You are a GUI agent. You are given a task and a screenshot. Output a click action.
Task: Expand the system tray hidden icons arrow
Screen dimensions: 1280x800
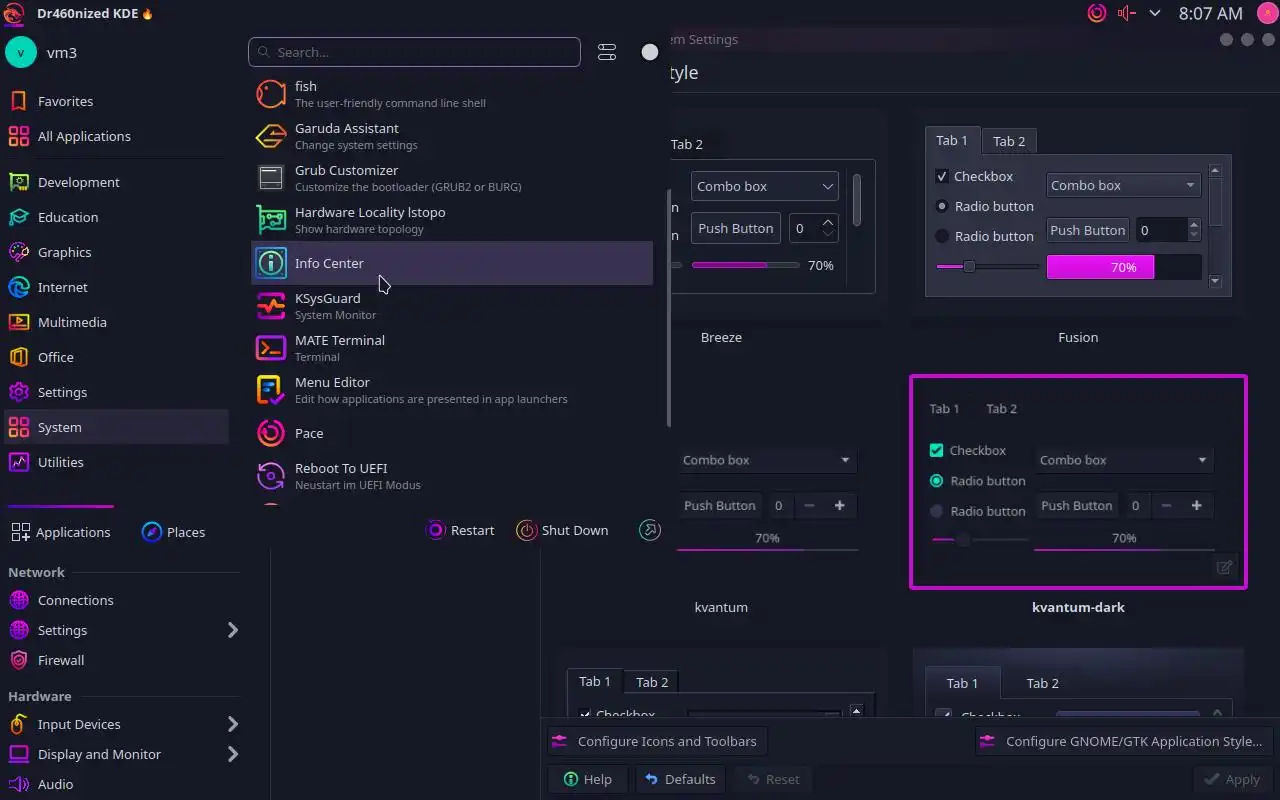[1155, 13]
